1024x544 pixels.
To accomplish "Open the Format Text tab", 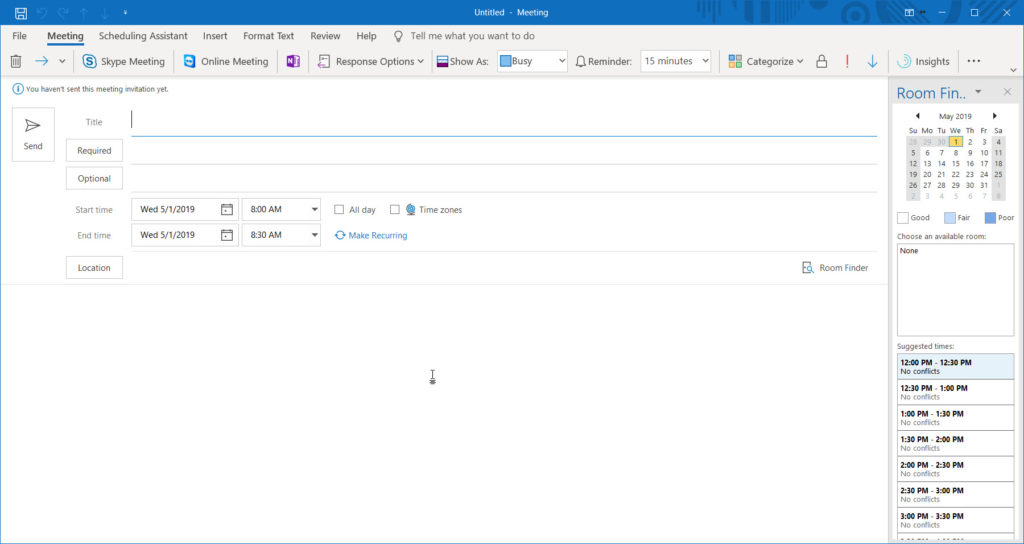I will tap(268, 36).
